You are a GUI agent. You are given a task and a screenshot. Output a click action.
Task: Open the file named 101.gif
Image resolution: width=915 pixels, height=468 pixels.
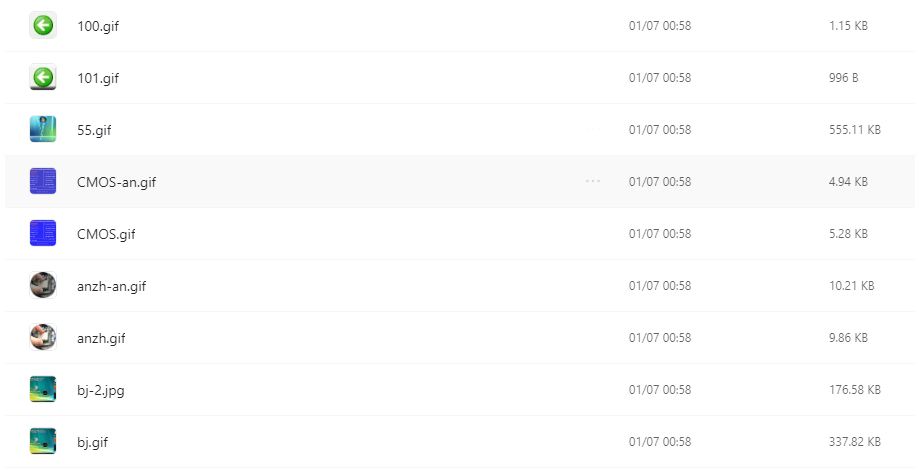click(x=98, y=78)
